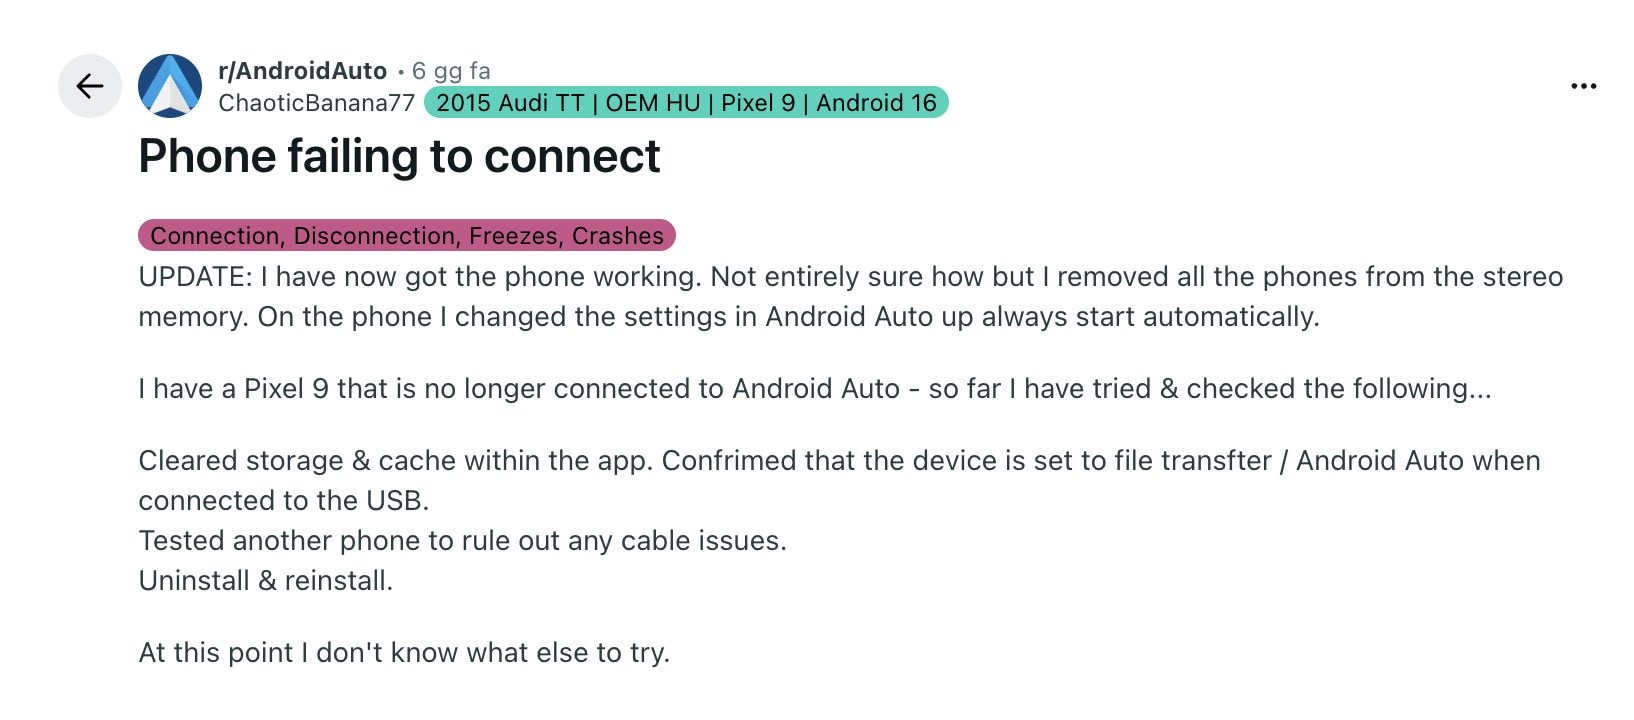Screen dimensions: 1634x720
Task: Click 'OEM HU' within the green flair
Action: tap(655, 102)
